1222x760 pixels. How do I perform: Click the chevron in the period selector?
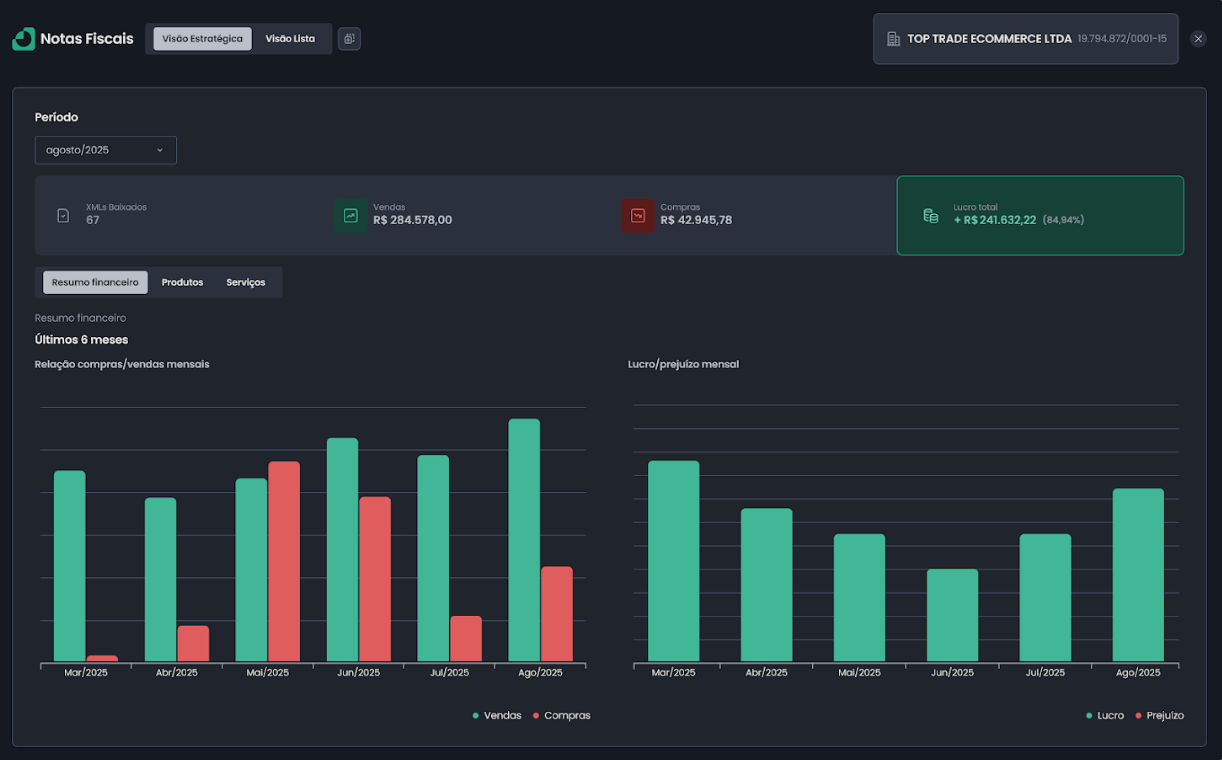(160, 150)
